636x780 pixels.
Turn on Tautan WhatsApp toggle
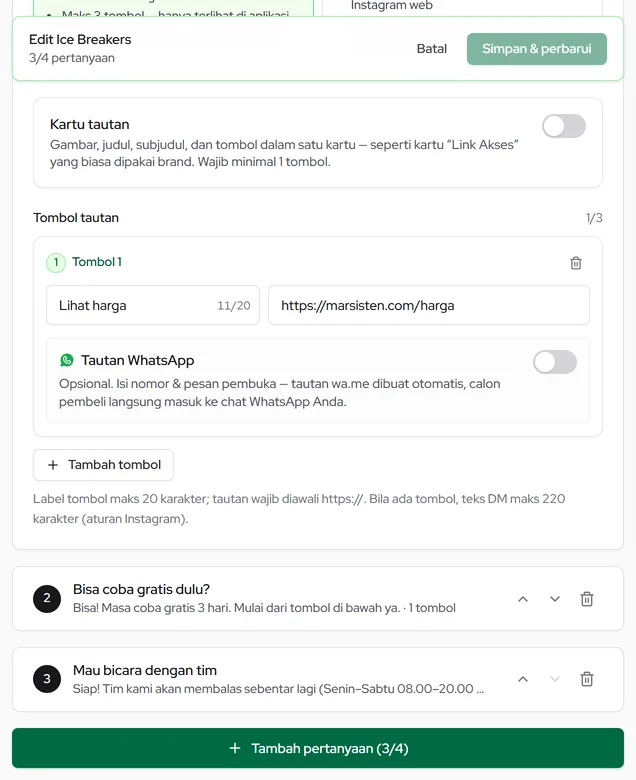coord(554,362)
